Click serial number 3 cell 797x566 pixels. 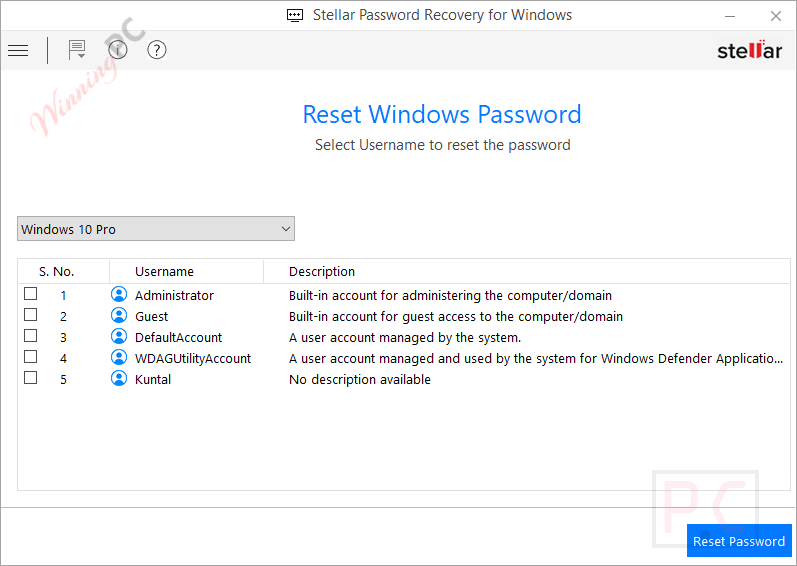point(63,337)
